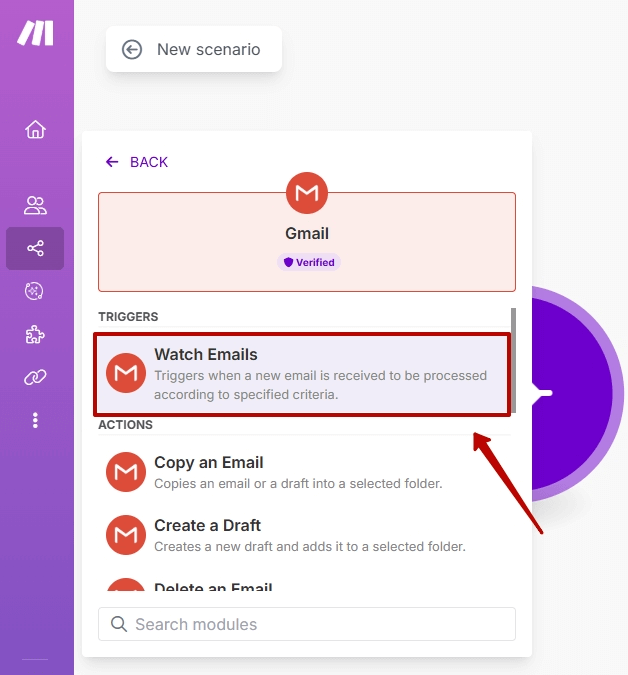Click the Make logo in sidebar
This screenshot has width=628, height=675.
(35, 33)
